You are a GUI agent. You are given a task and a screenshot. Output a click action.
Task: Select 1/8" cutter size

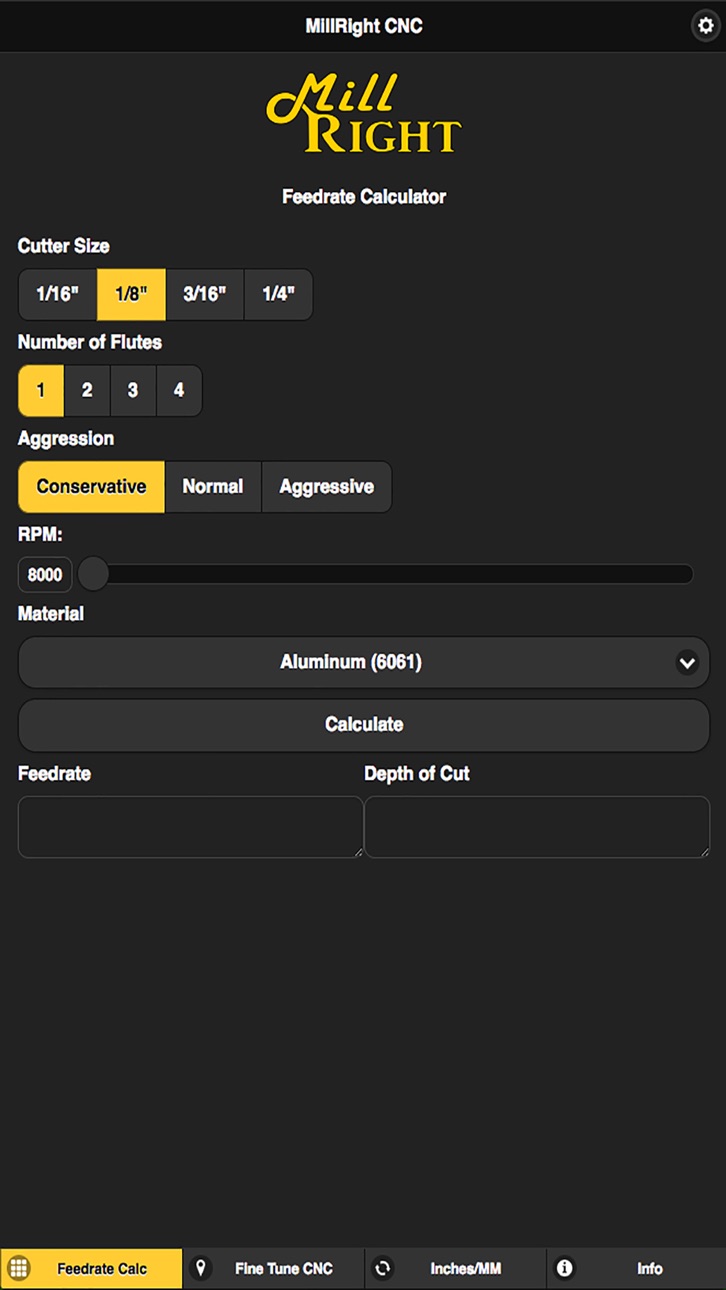(131, 294)
